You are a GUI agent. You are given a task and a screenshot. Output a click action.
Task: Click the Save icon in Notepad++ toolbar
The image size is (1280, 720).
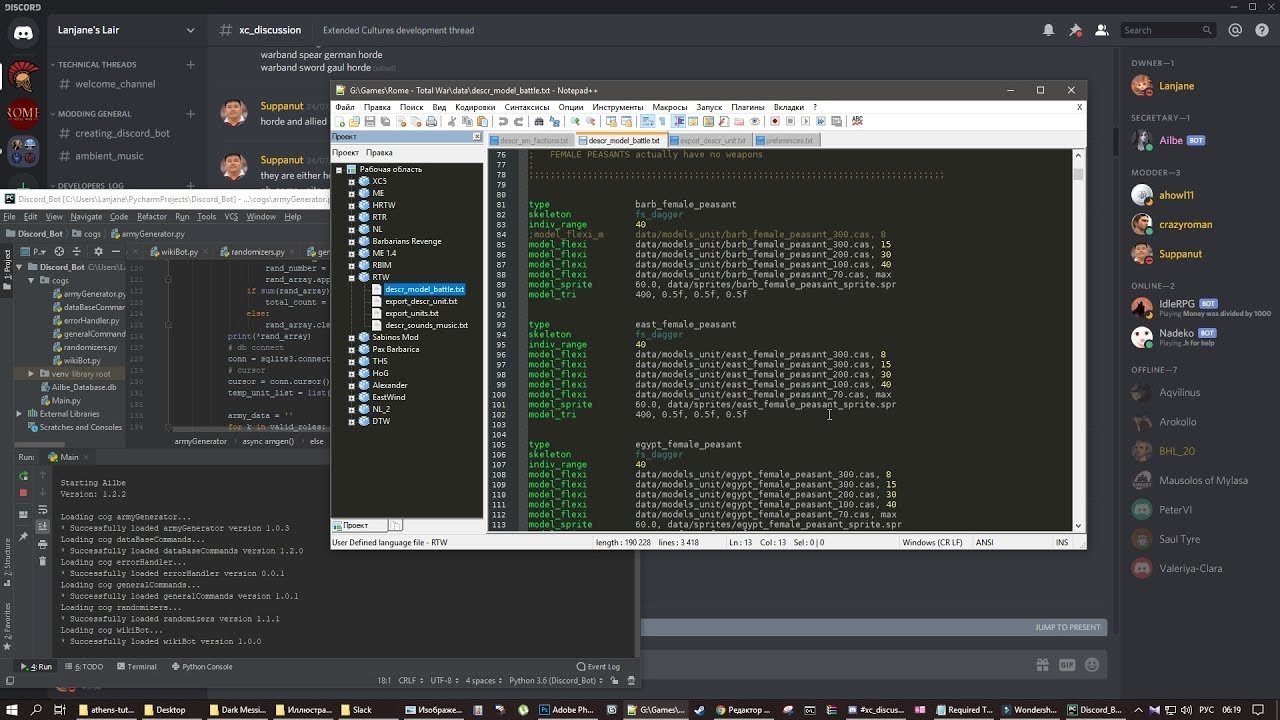pos(370,121)
